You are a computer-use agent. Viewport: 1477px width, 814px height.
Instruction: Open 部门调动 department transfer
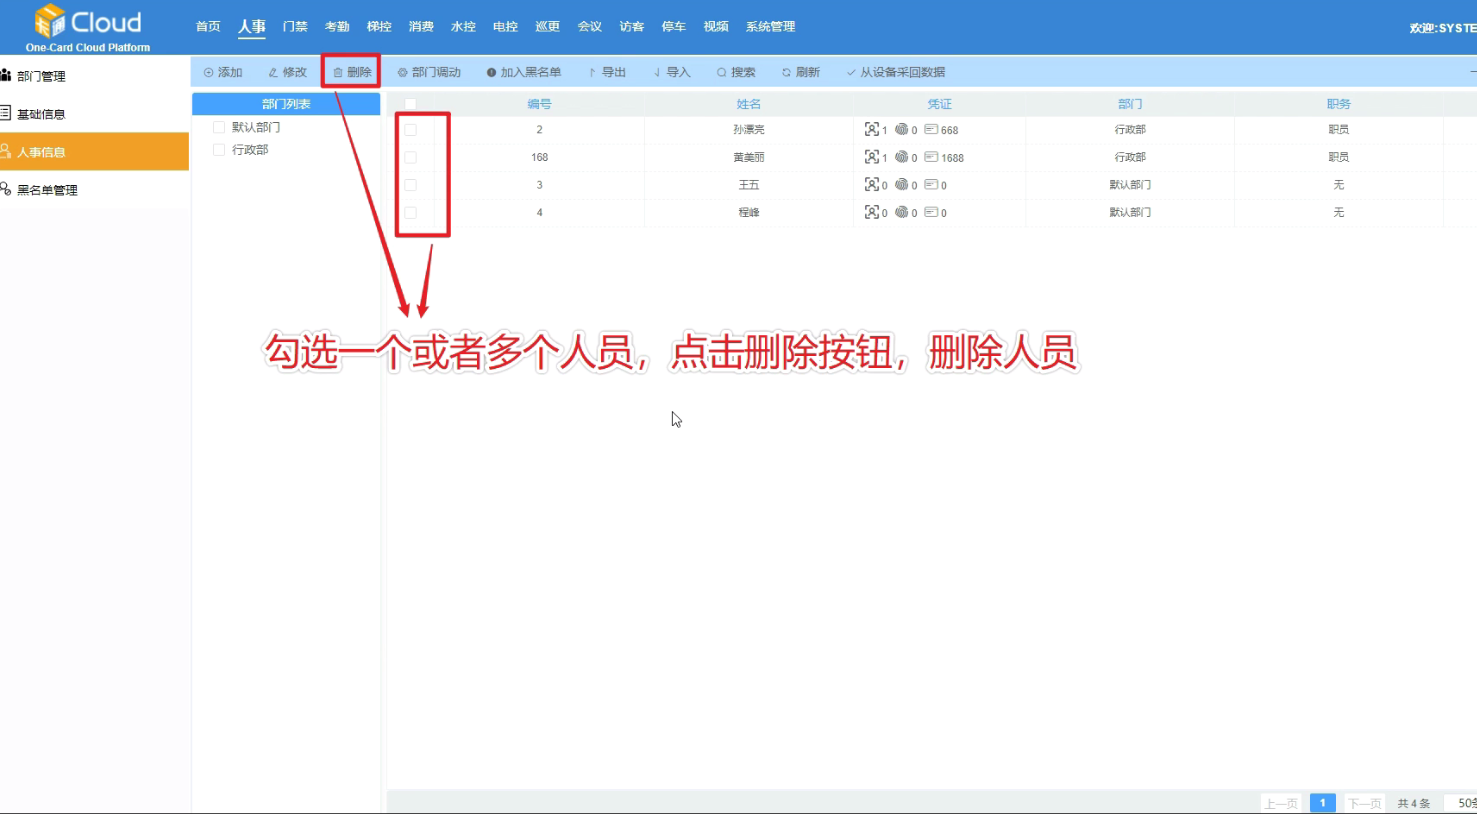click(x=429, y=72)
